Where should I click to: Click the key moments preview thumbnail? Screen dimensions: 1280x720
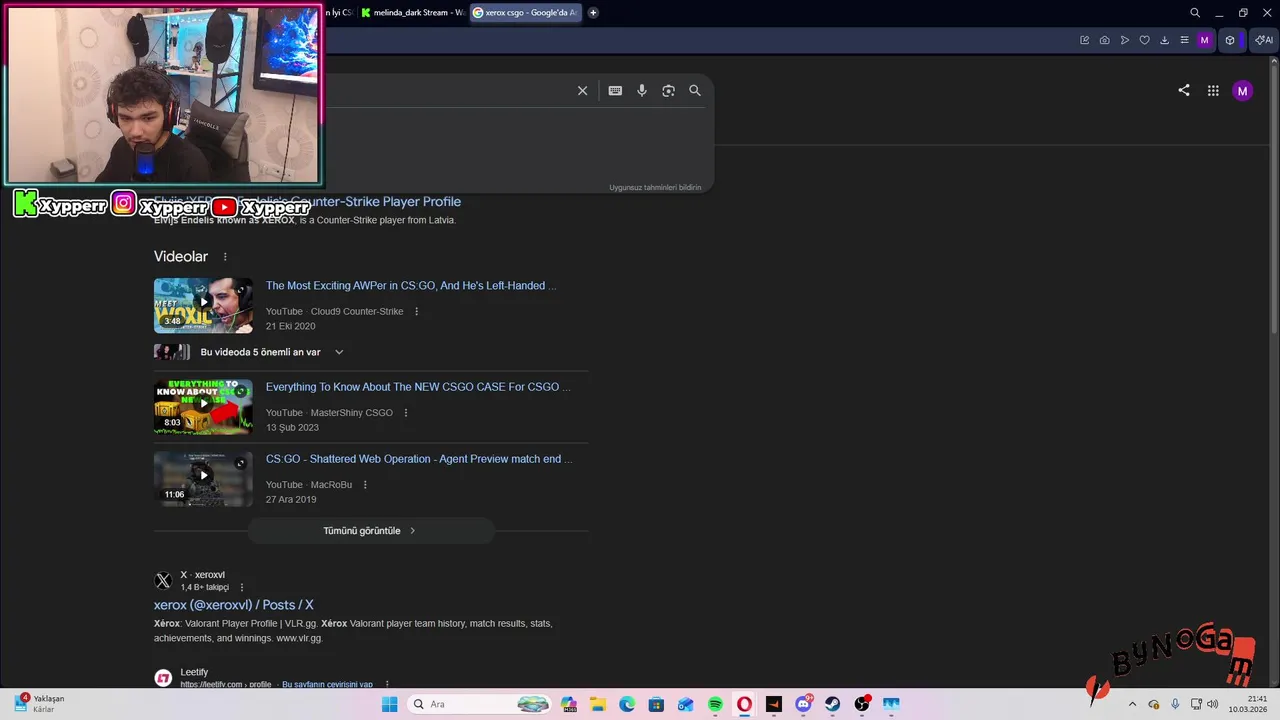pos(172,352)
